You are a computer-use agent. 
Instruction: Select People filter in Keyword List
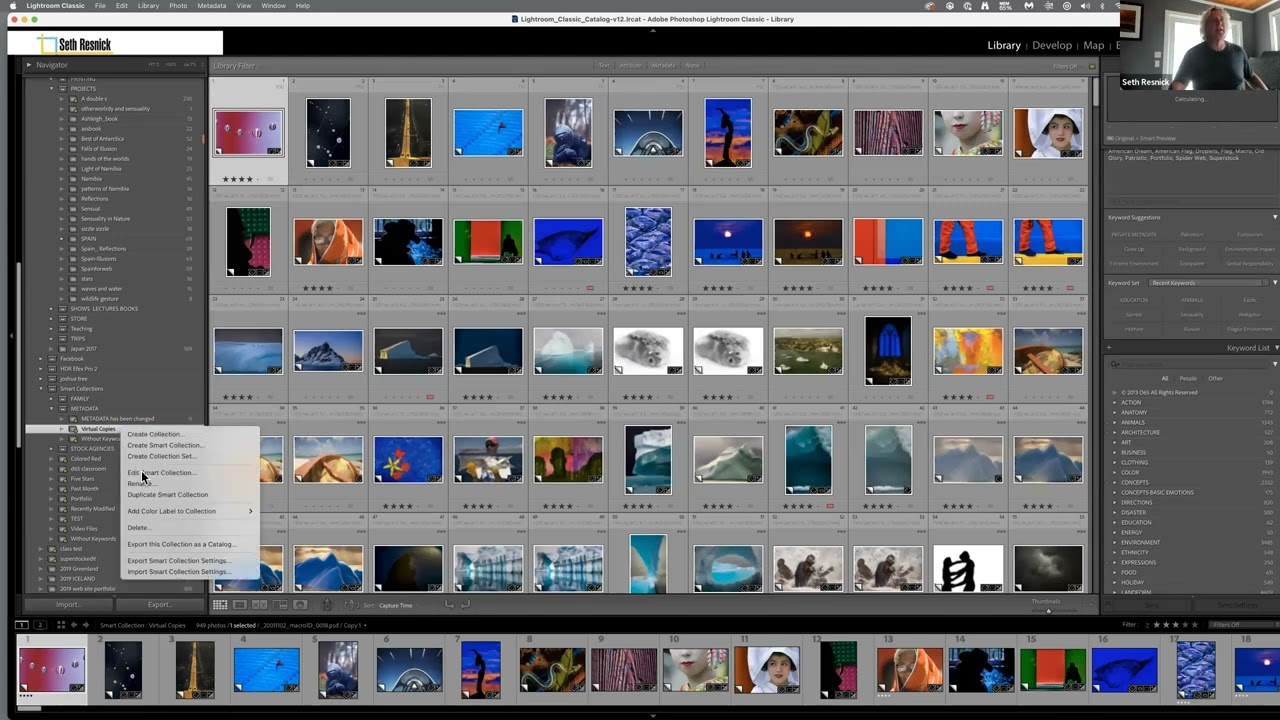tap(1188, 379)
